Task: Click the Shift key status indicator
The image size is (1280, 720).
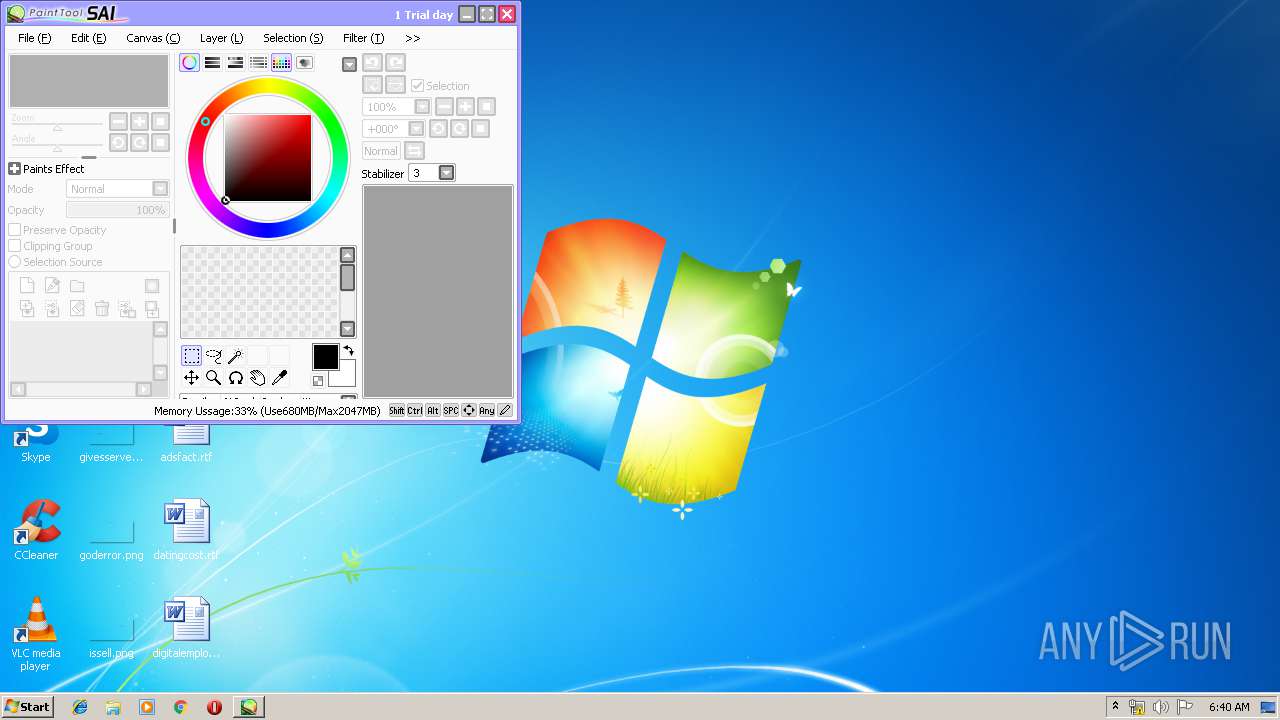Action: (397, 411)
